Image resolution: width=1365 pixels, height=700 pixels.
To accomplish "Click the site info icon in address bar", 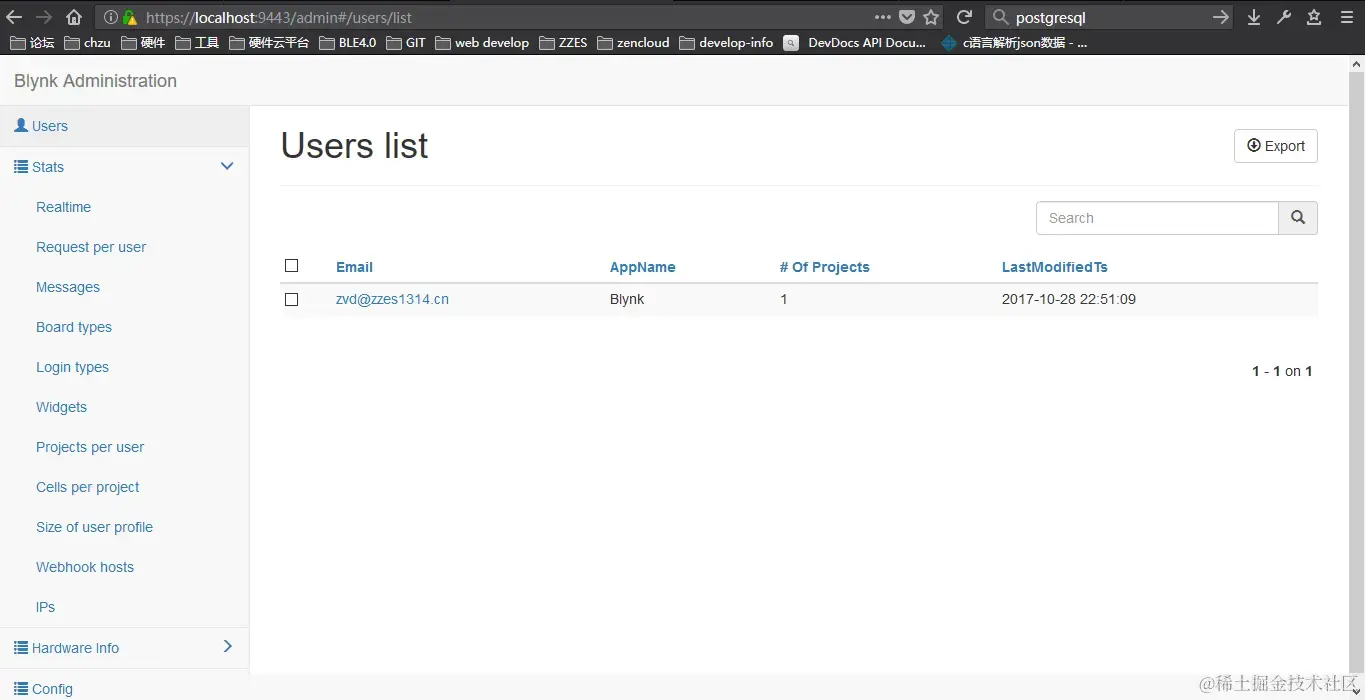I will pos(111,17).
